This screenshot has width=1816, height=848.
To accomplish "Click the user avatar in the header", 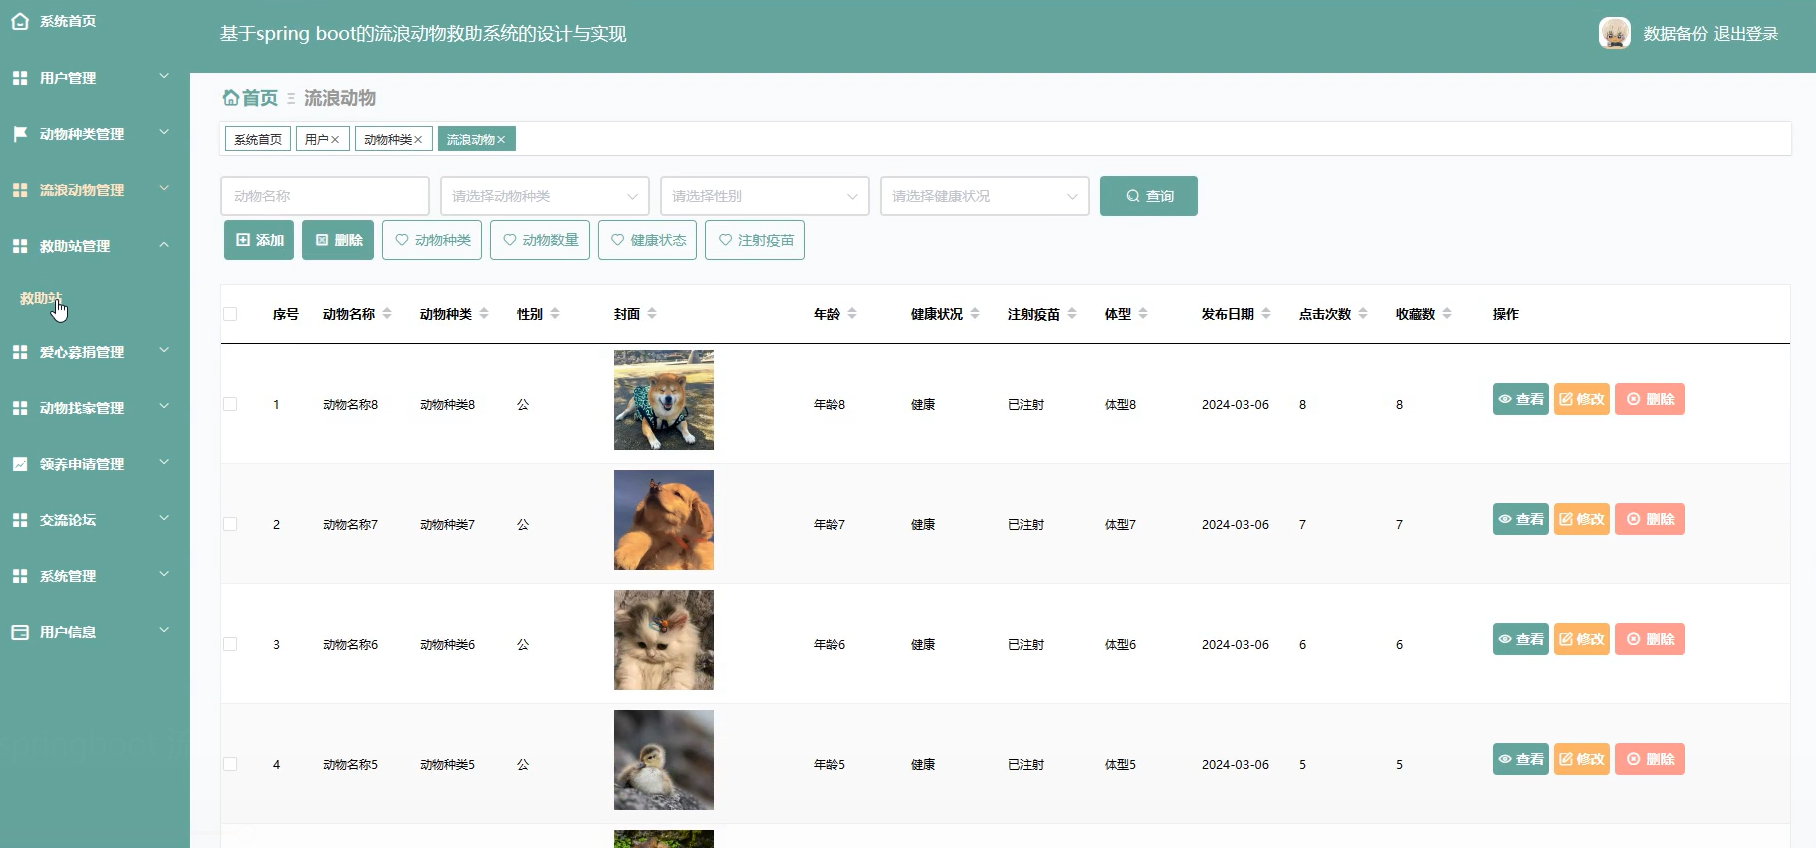I will tap(1615, 33).
